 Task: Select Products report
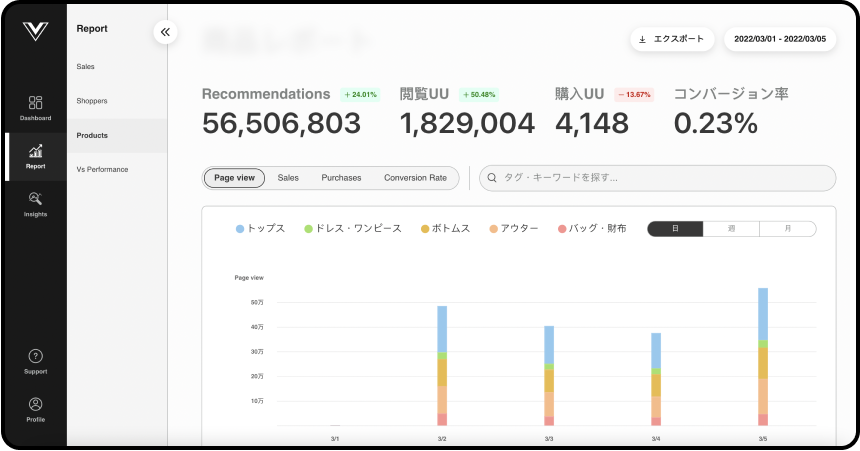[x=117, y=136]
